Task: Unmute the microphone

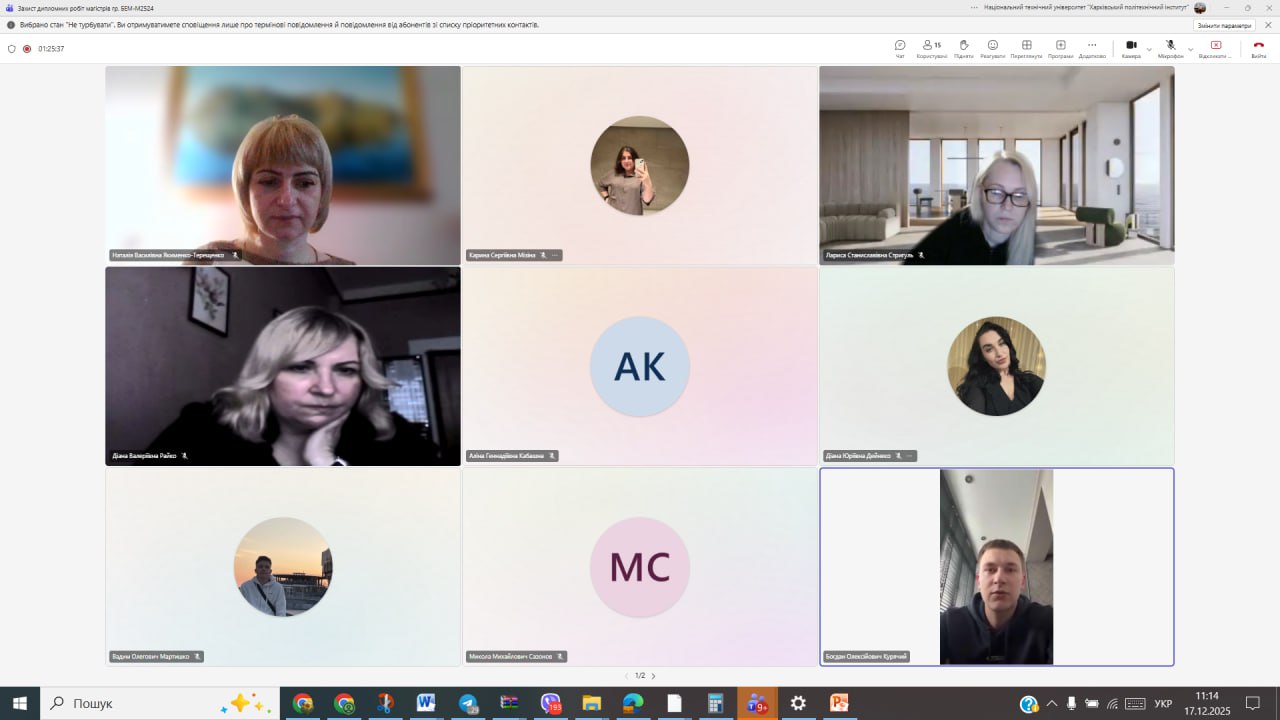Action: click(1170, 48)
